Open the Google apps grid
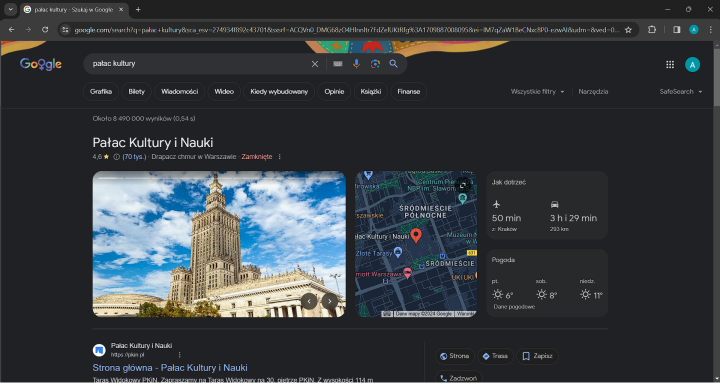This screenshot has width=720, height=383. pos(670,65)
